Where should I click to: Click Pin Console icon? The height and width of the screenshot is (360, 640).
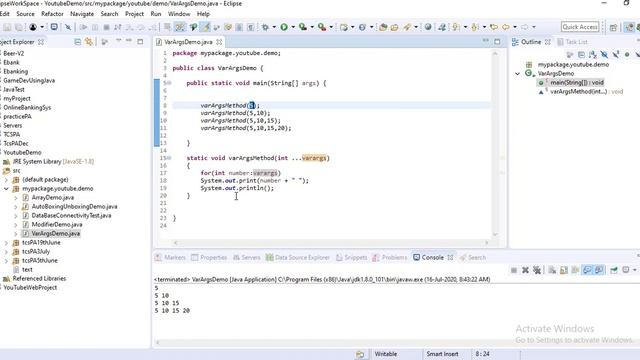613,270
